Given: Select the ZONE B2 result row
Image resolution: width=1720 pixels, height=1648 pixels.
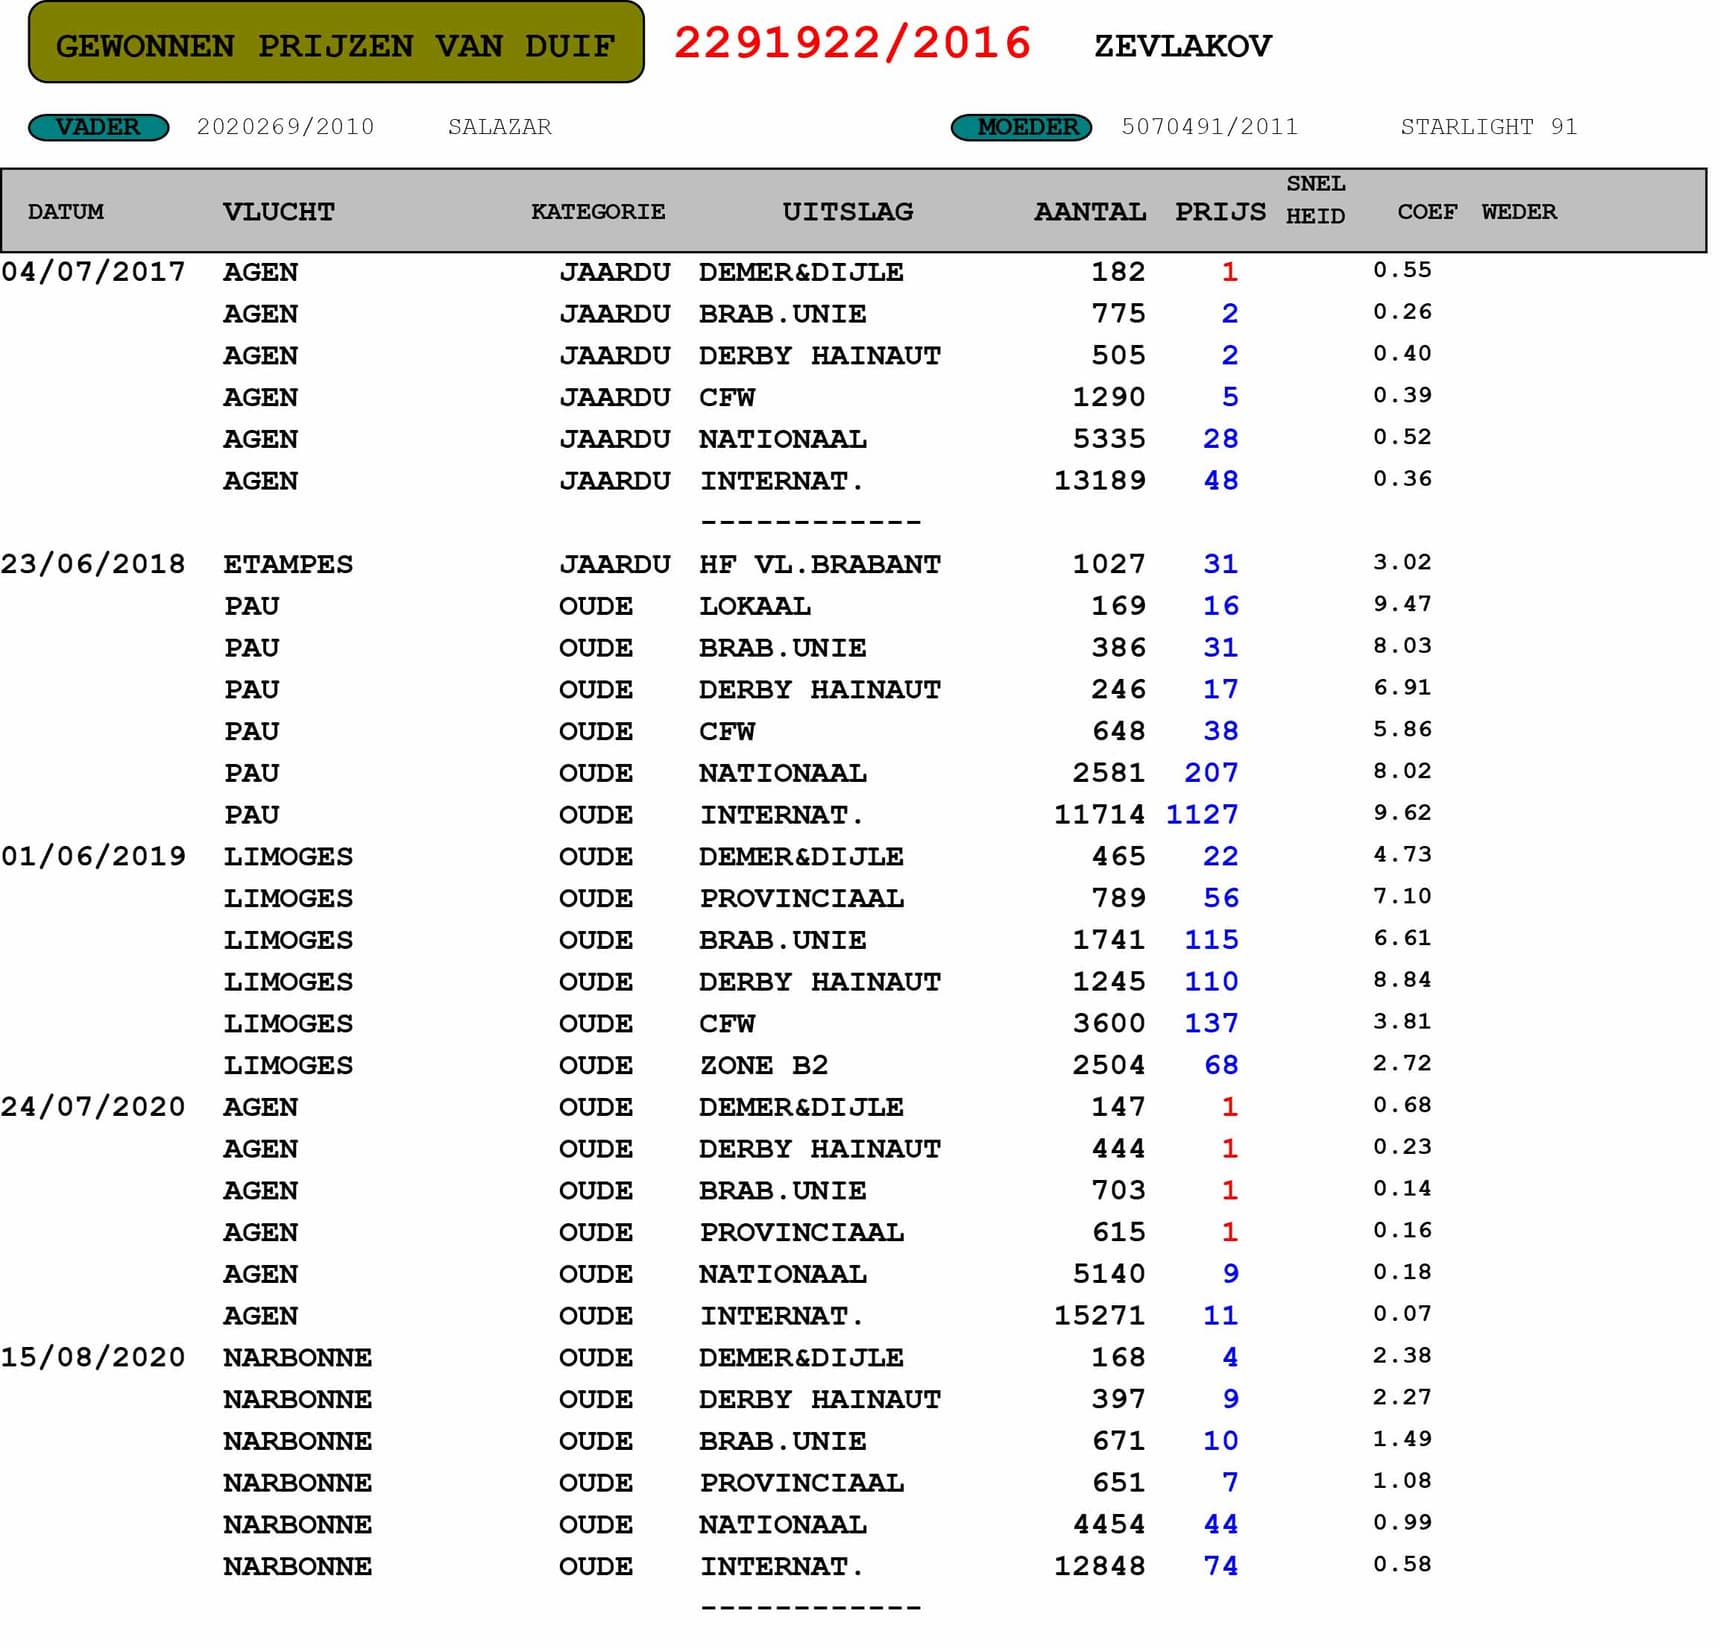Looking at the screenshot, I should point(764,1065).
